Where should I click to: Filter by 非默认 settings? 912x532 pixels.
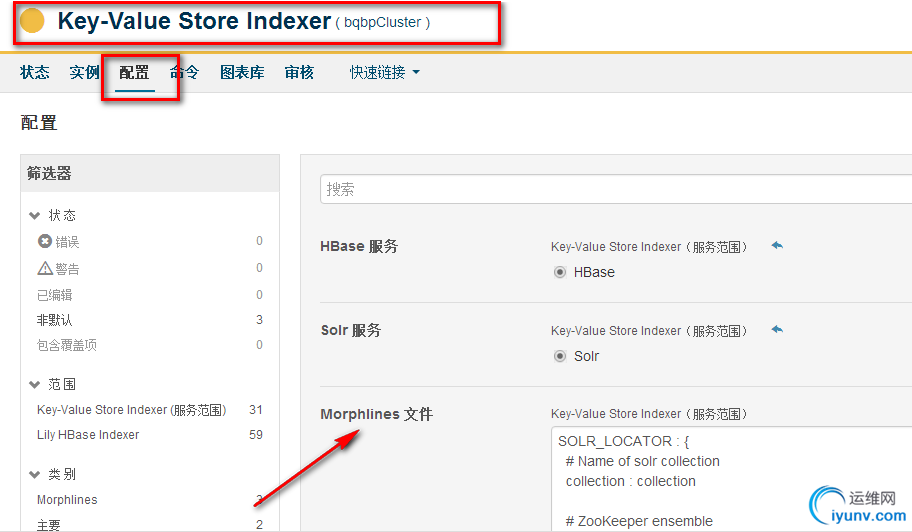pos(55,320)
